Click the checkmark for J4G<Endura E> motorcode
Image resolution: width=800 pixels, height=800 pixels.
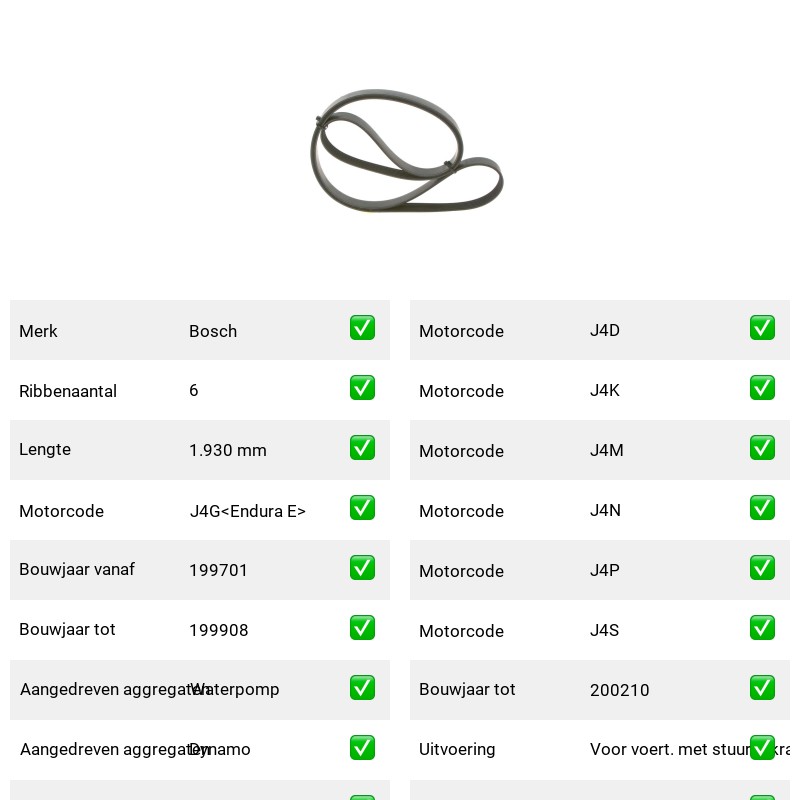tap(362, 508)
